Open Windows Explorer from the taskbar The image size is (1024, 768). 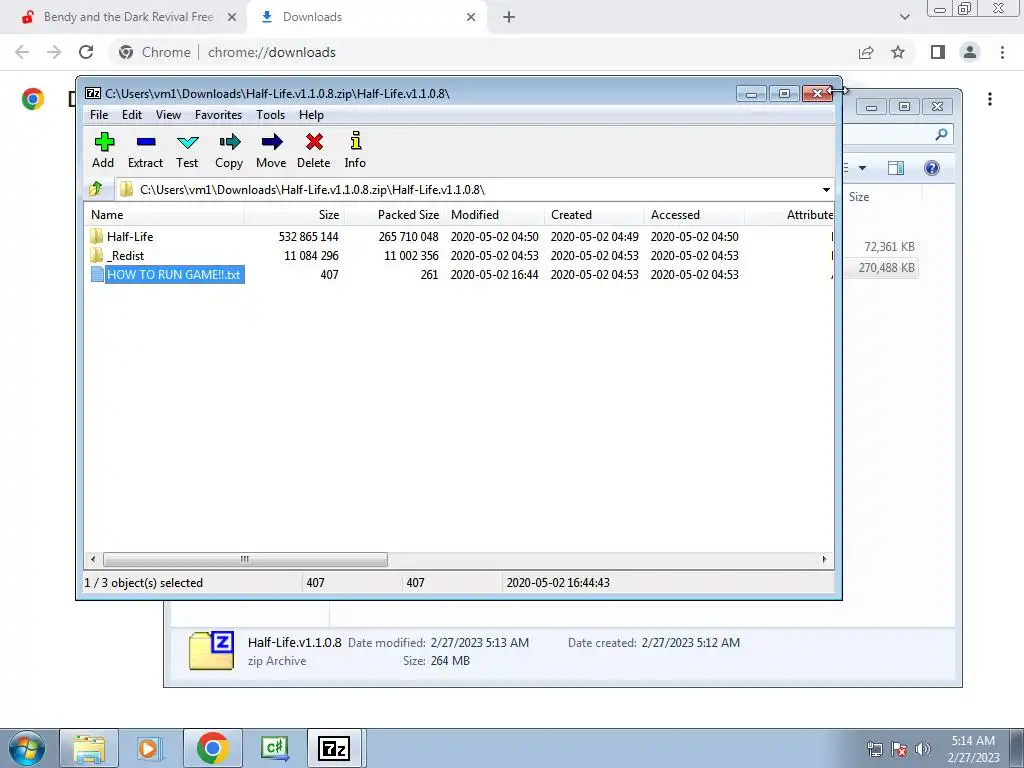pos(89,748)
